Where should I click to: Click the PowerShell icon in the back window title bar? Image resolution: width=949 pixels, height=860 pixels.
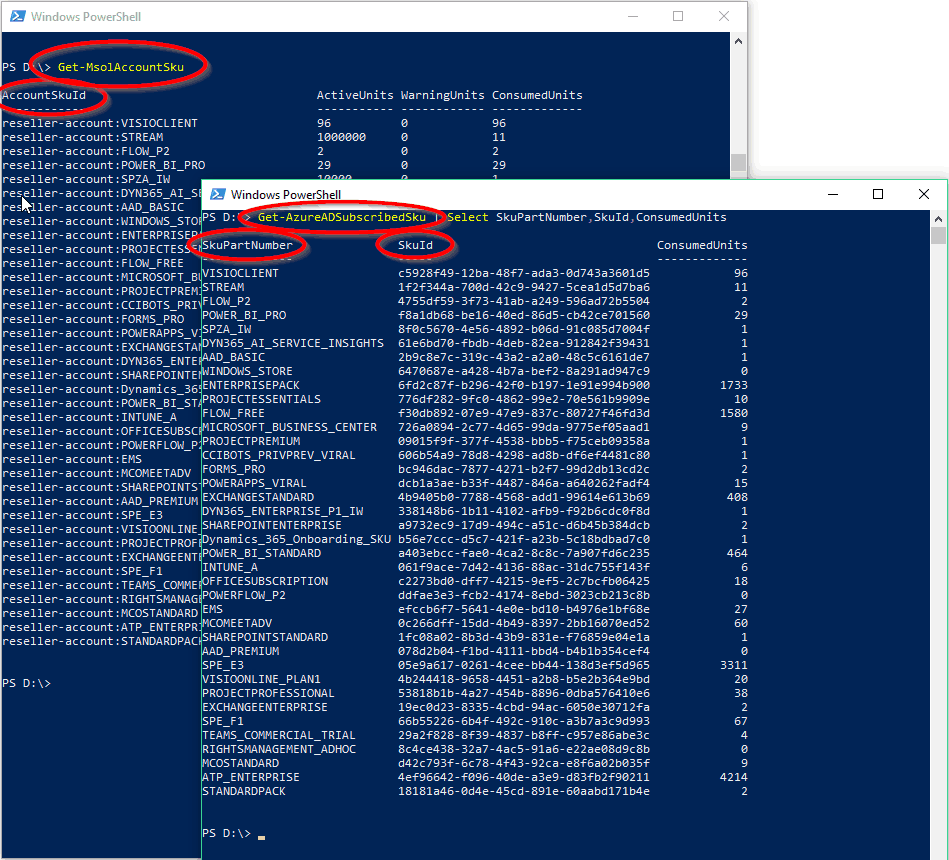point(18,16)
